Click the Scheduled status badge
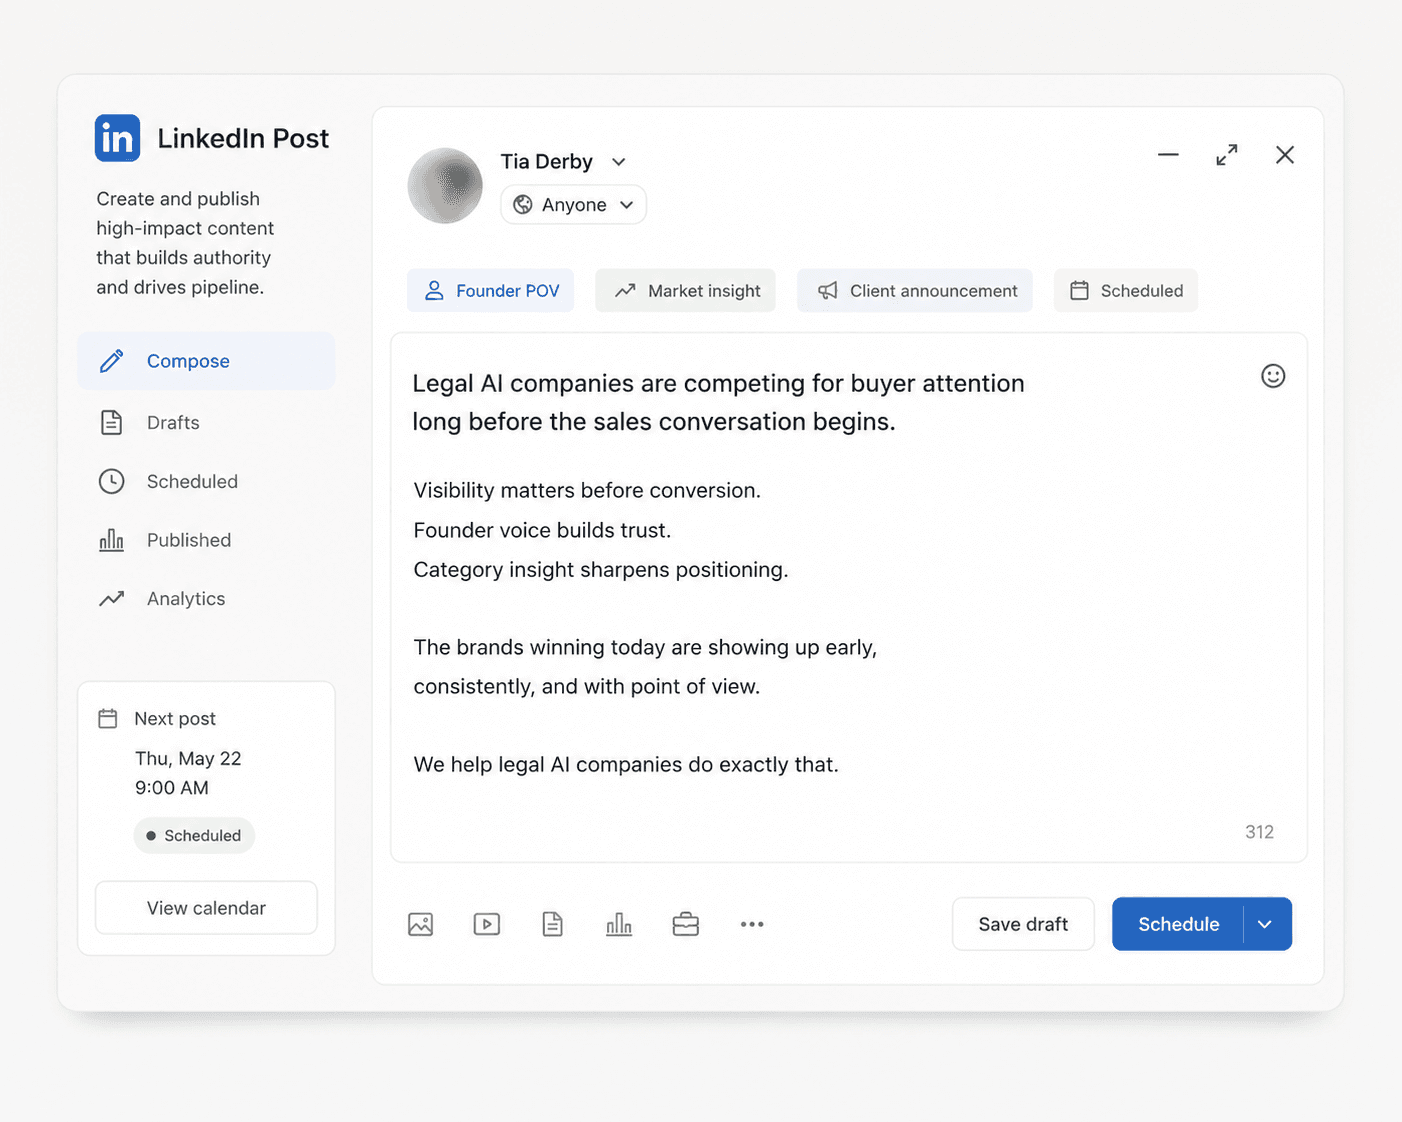 194,836
